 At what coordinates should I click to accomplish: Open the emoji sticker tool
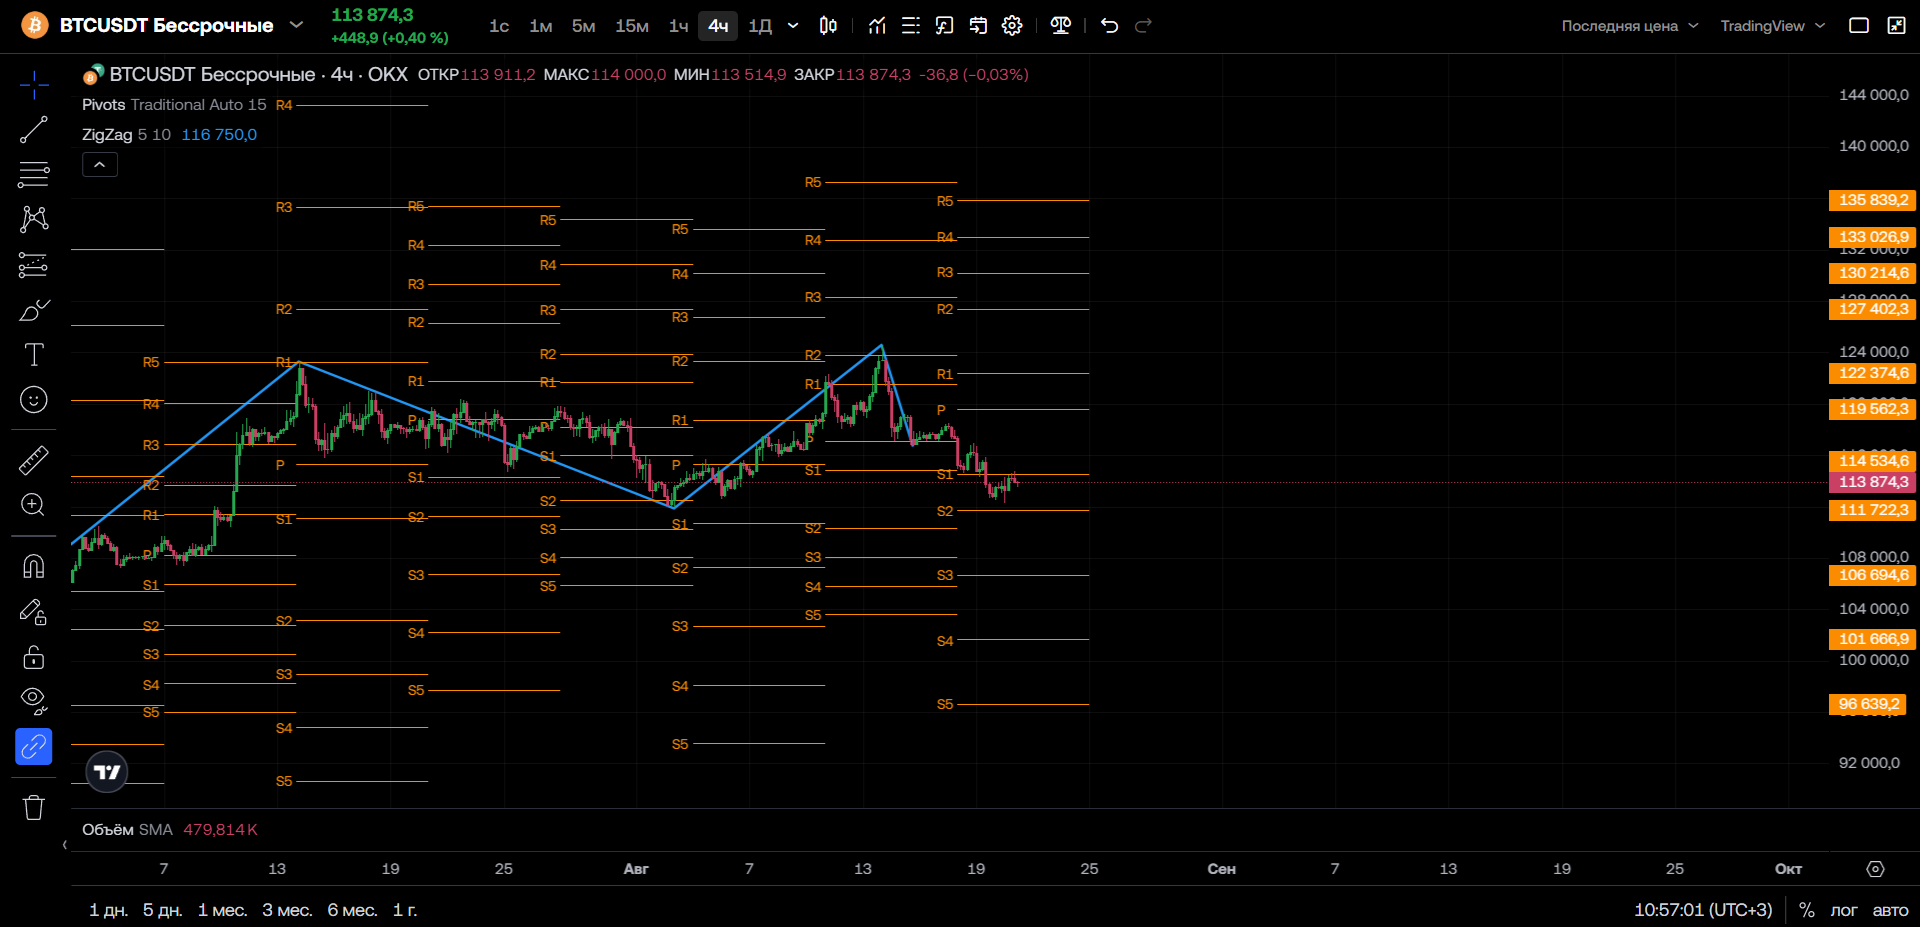coord(34,400)
